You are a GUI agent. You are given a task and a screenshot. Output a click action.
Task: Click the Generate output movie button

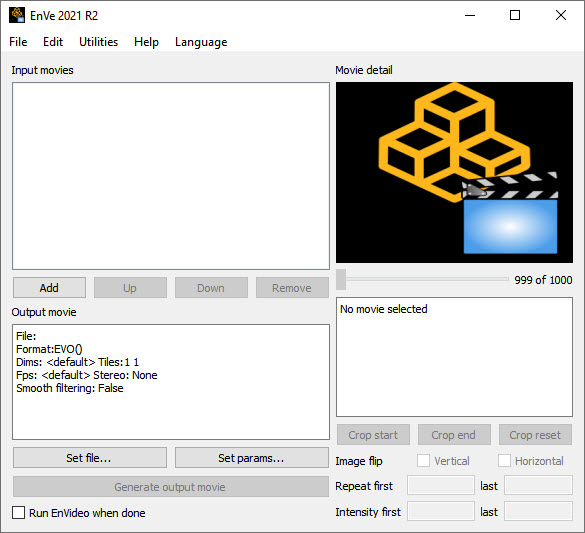171,486
